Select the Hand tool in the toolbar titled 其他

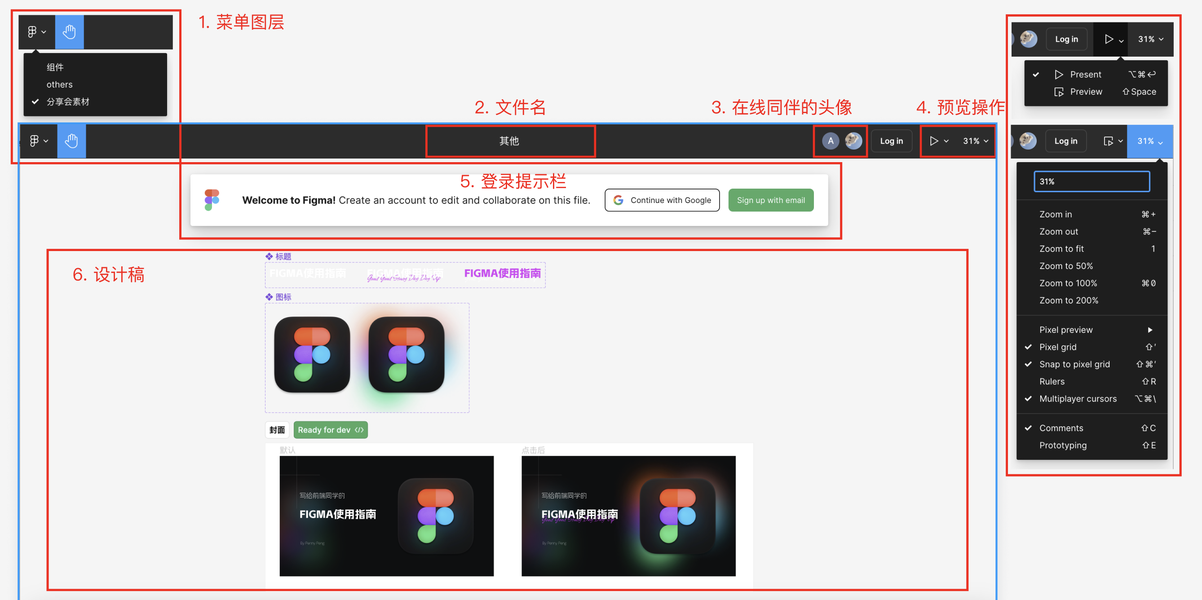click(x=71, y=141)
